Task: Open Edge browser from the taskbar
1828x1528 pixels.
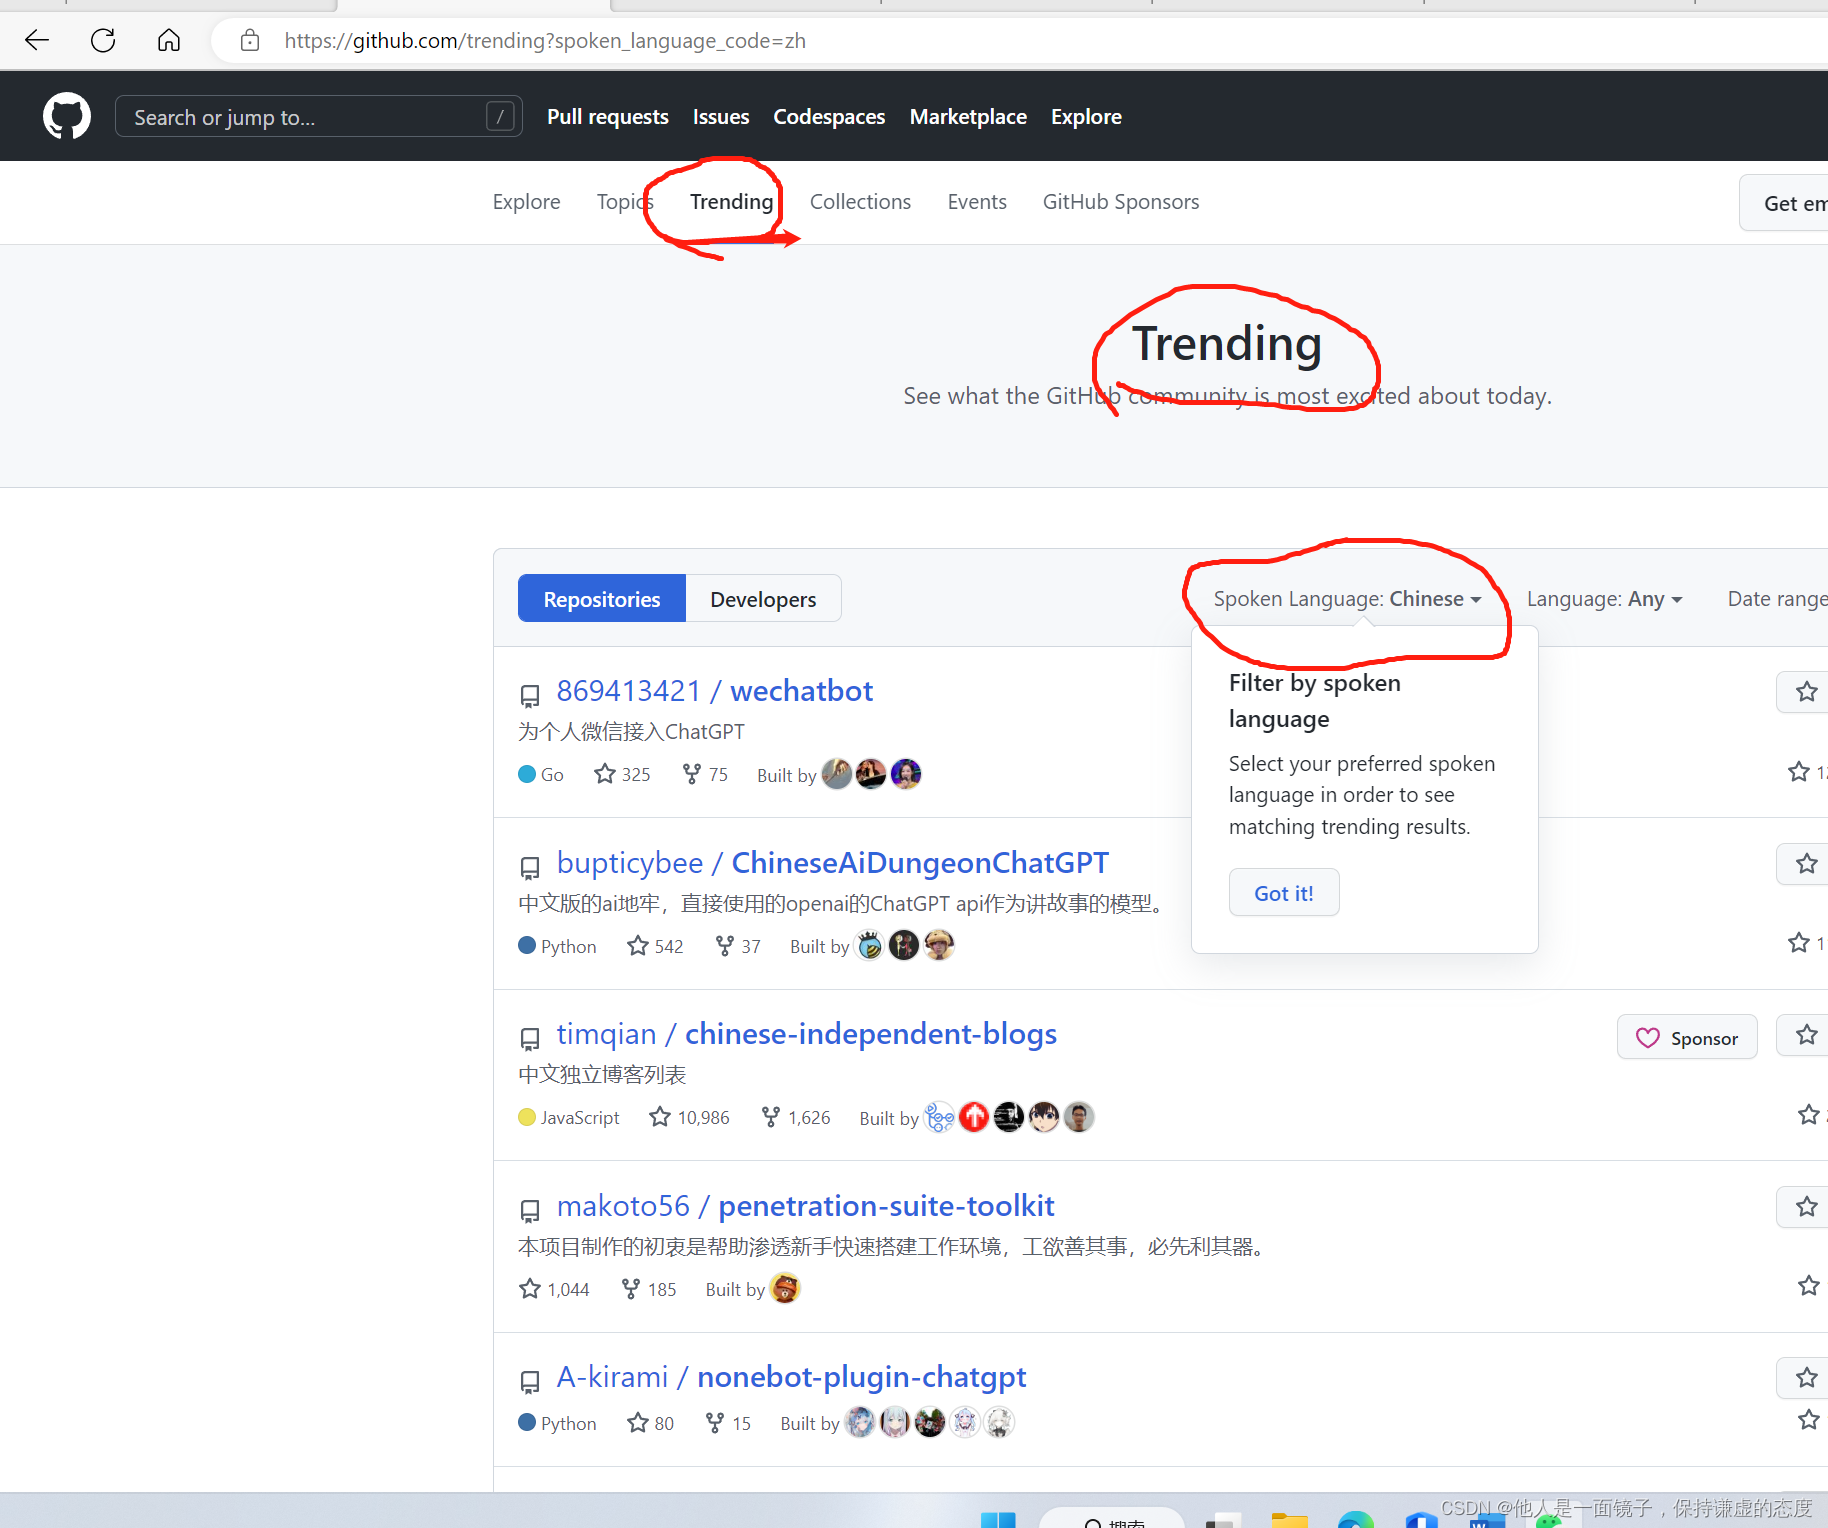Action: click(1356, 1520)
